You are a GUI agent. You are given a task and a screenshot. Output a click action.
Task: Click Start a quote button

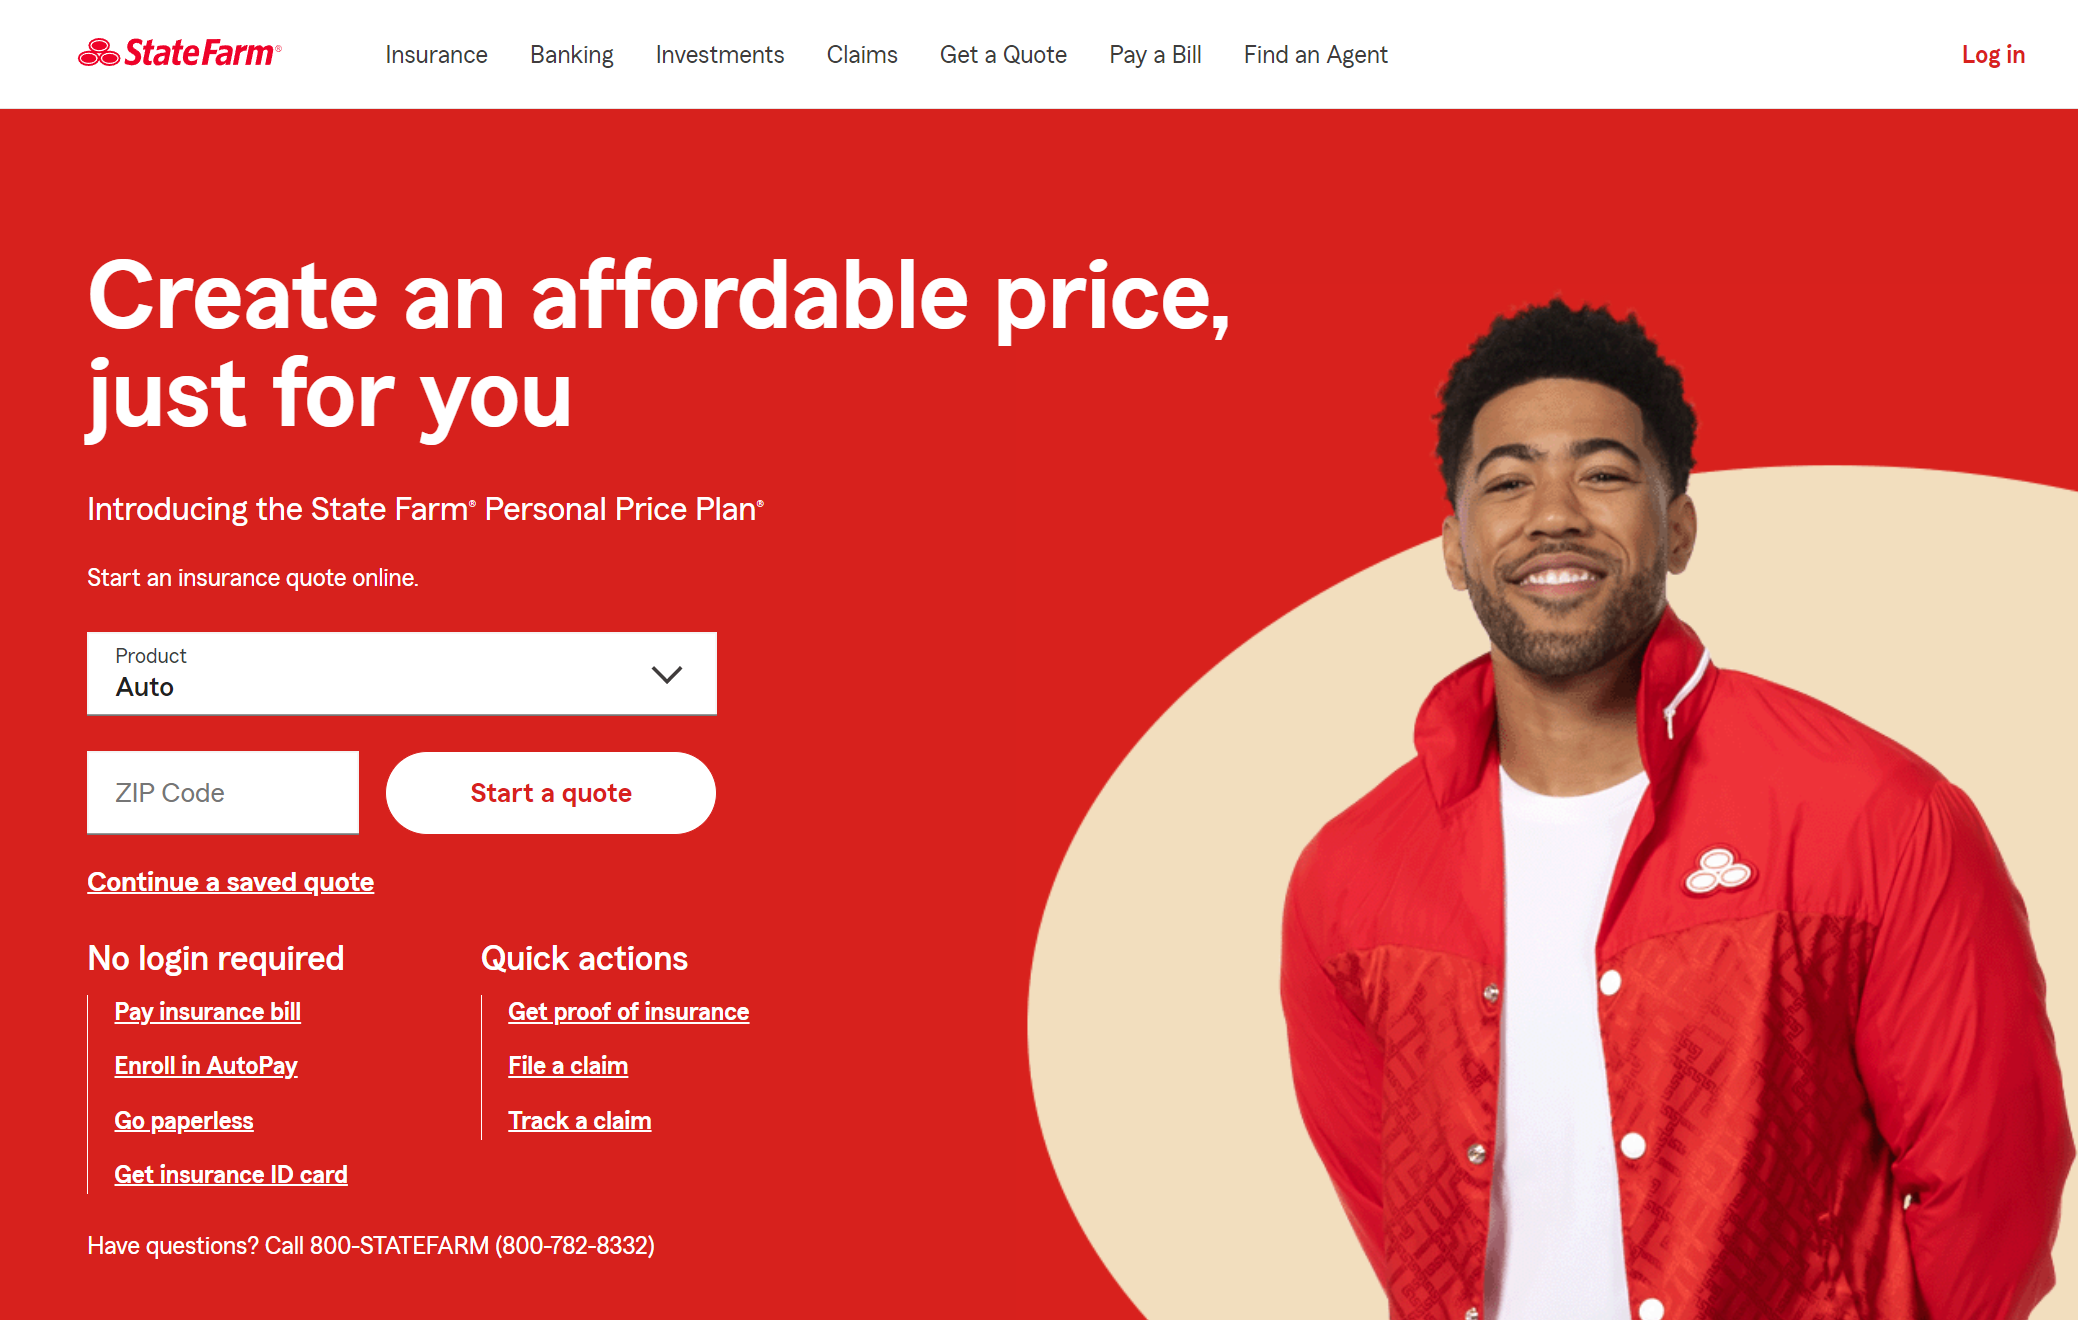pyautogui.click(x=550, y=790)
